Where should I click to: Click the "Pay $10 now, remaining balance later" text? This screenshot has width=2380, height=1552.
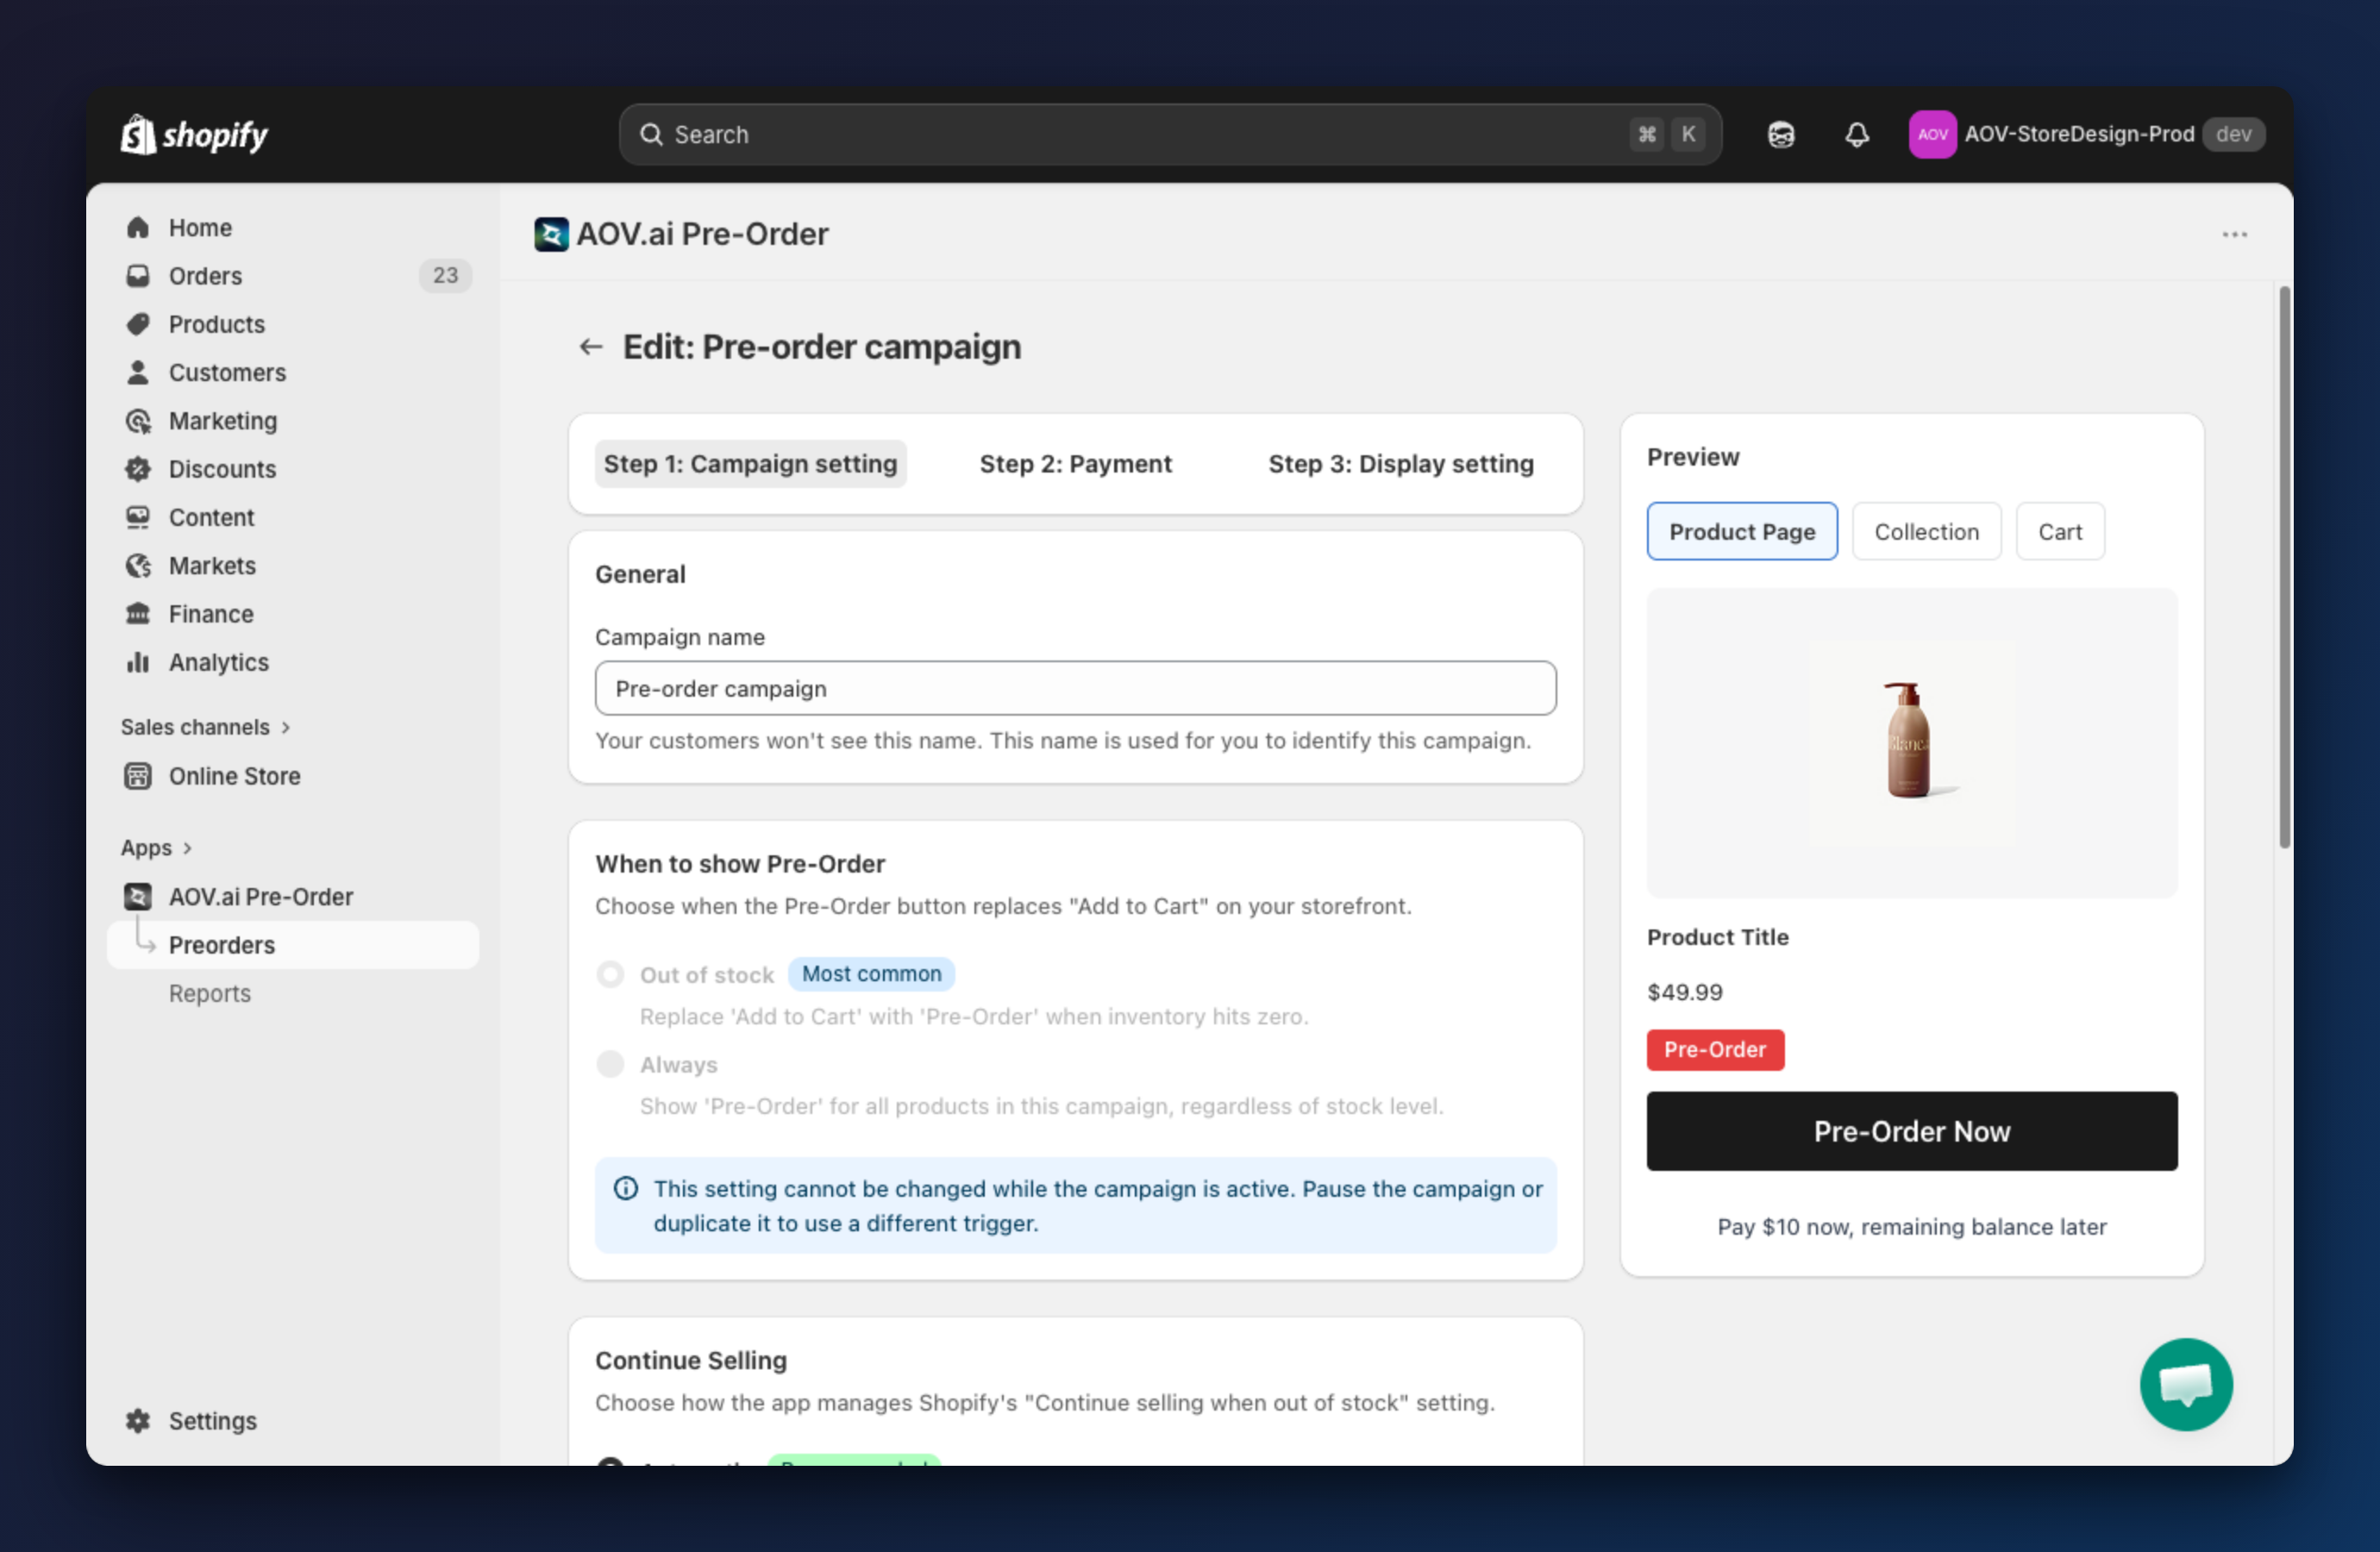[x=1911, y=1227]
